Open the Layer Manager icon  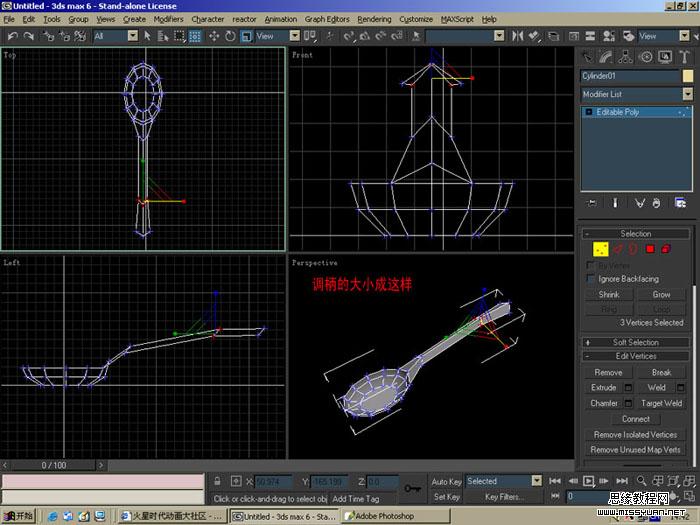point(554,36)
